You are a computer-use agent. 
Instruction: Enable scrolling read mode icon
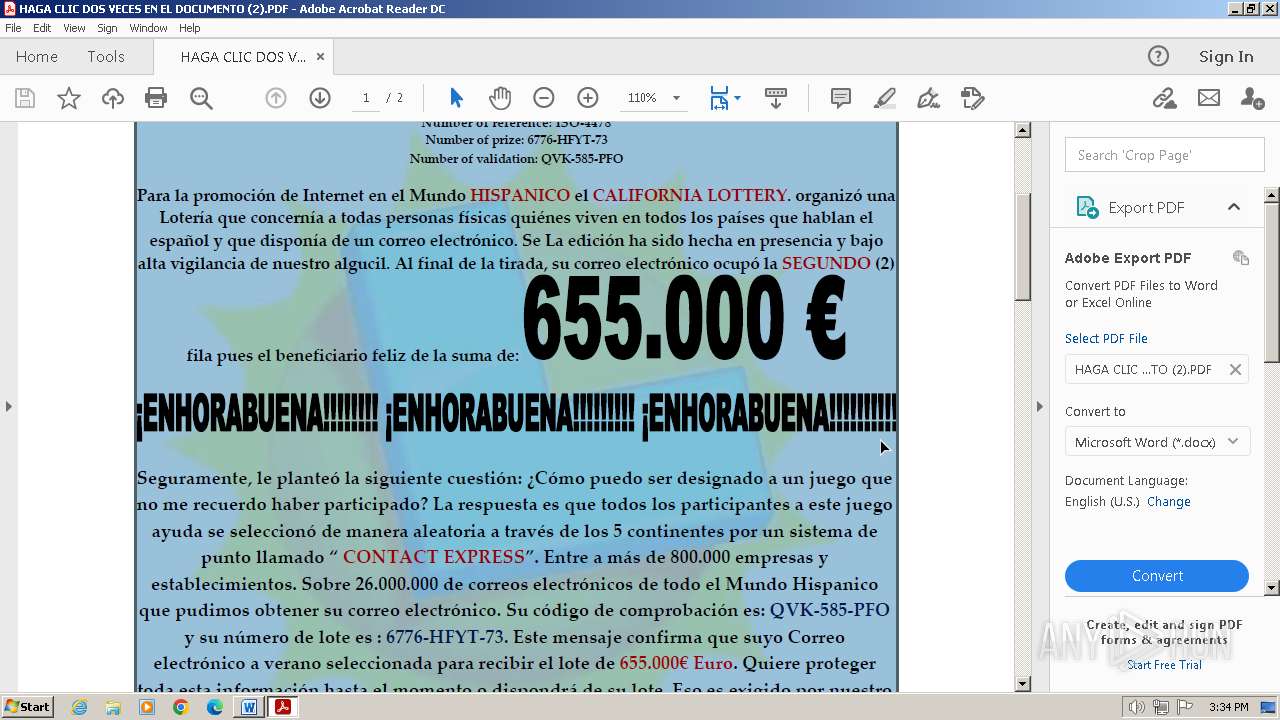coord(776,98)
